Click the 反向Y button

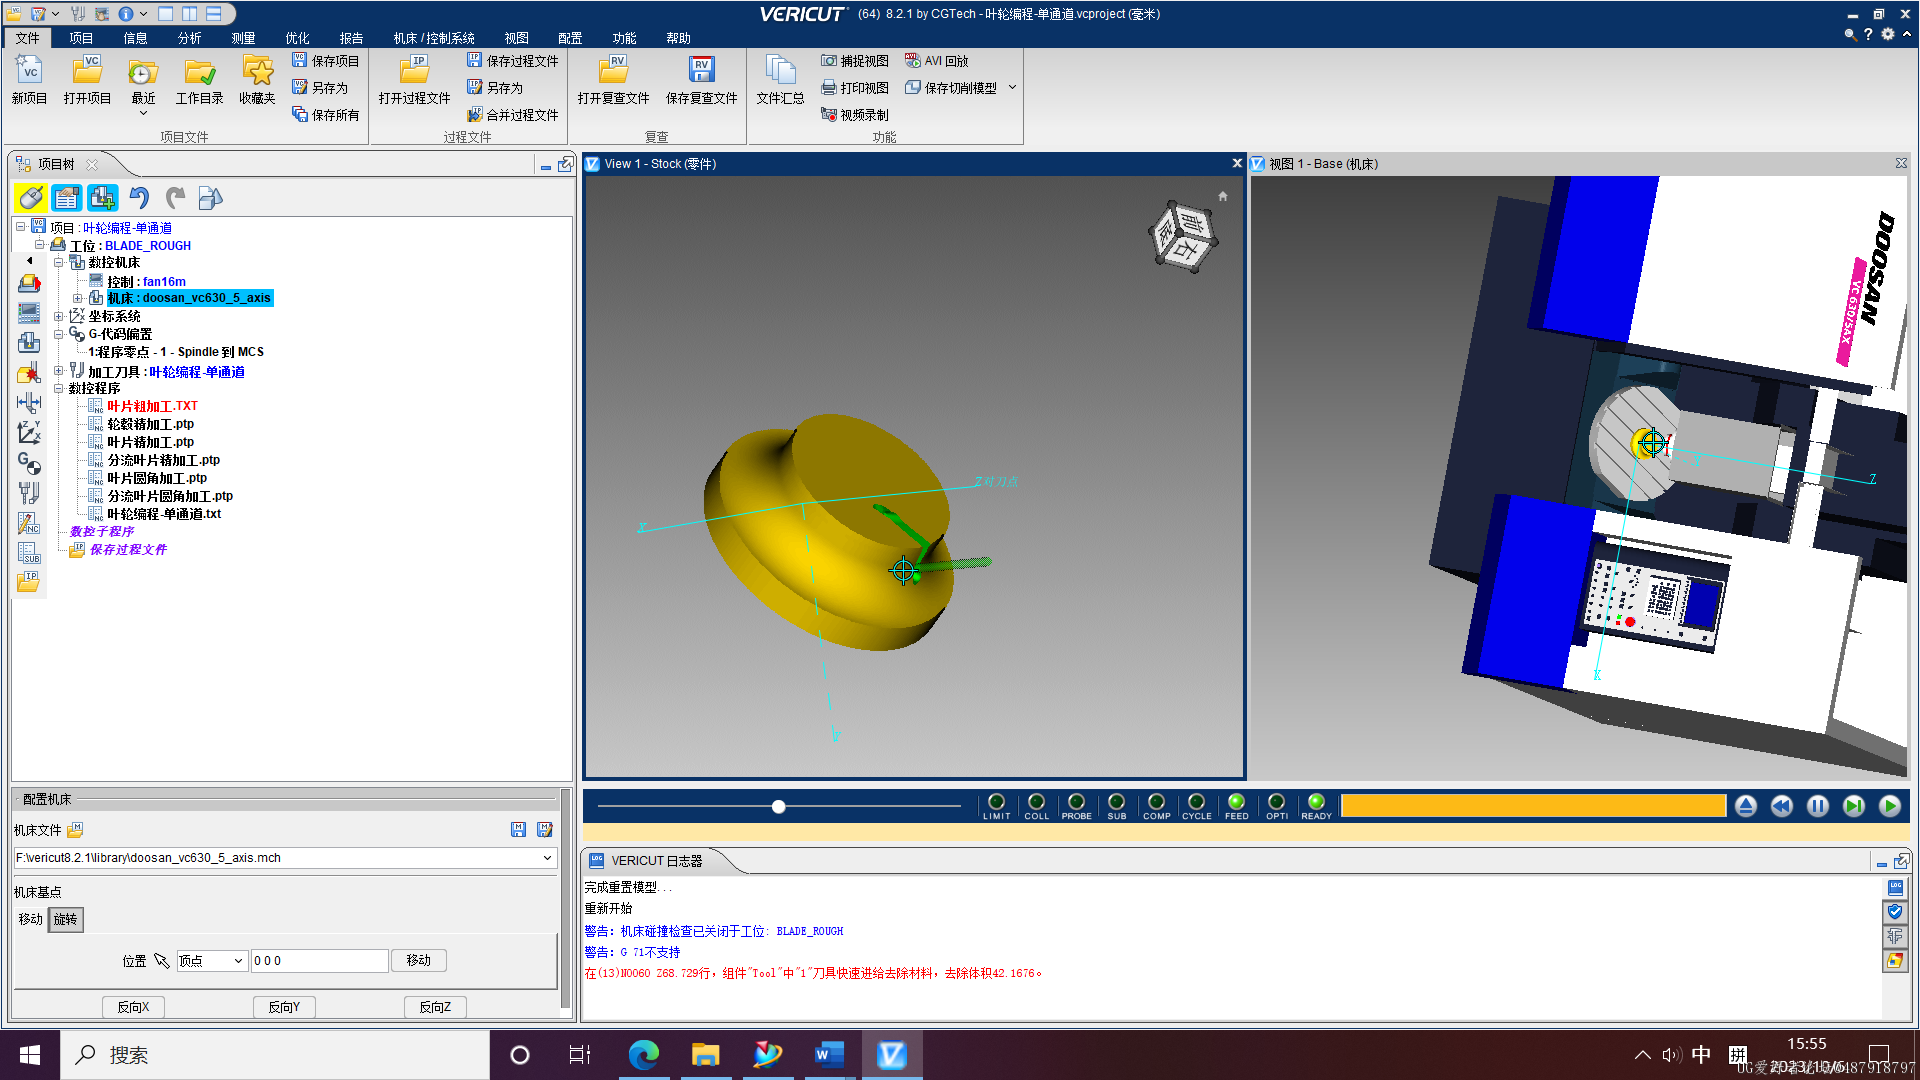click(284, 1007)
